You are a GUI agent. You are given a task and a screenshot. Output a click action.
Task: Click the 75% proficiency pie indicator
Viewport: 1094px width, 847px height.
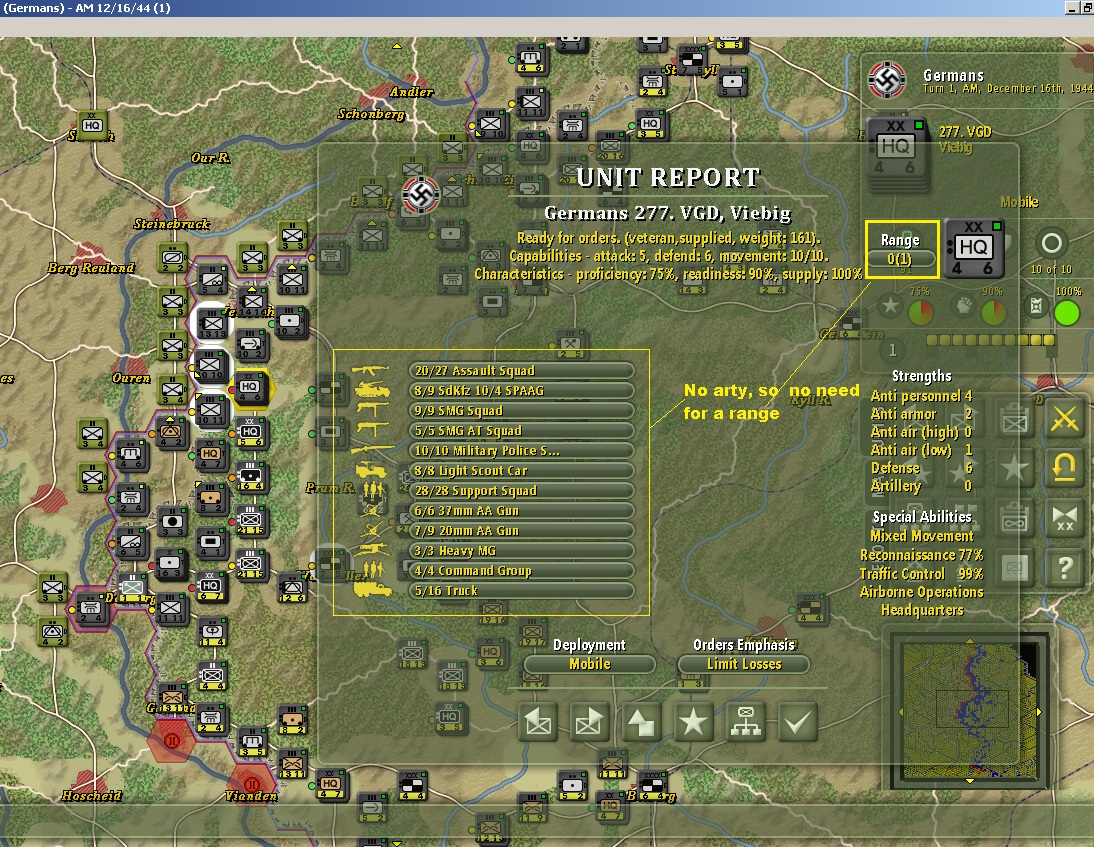point(921,313)
